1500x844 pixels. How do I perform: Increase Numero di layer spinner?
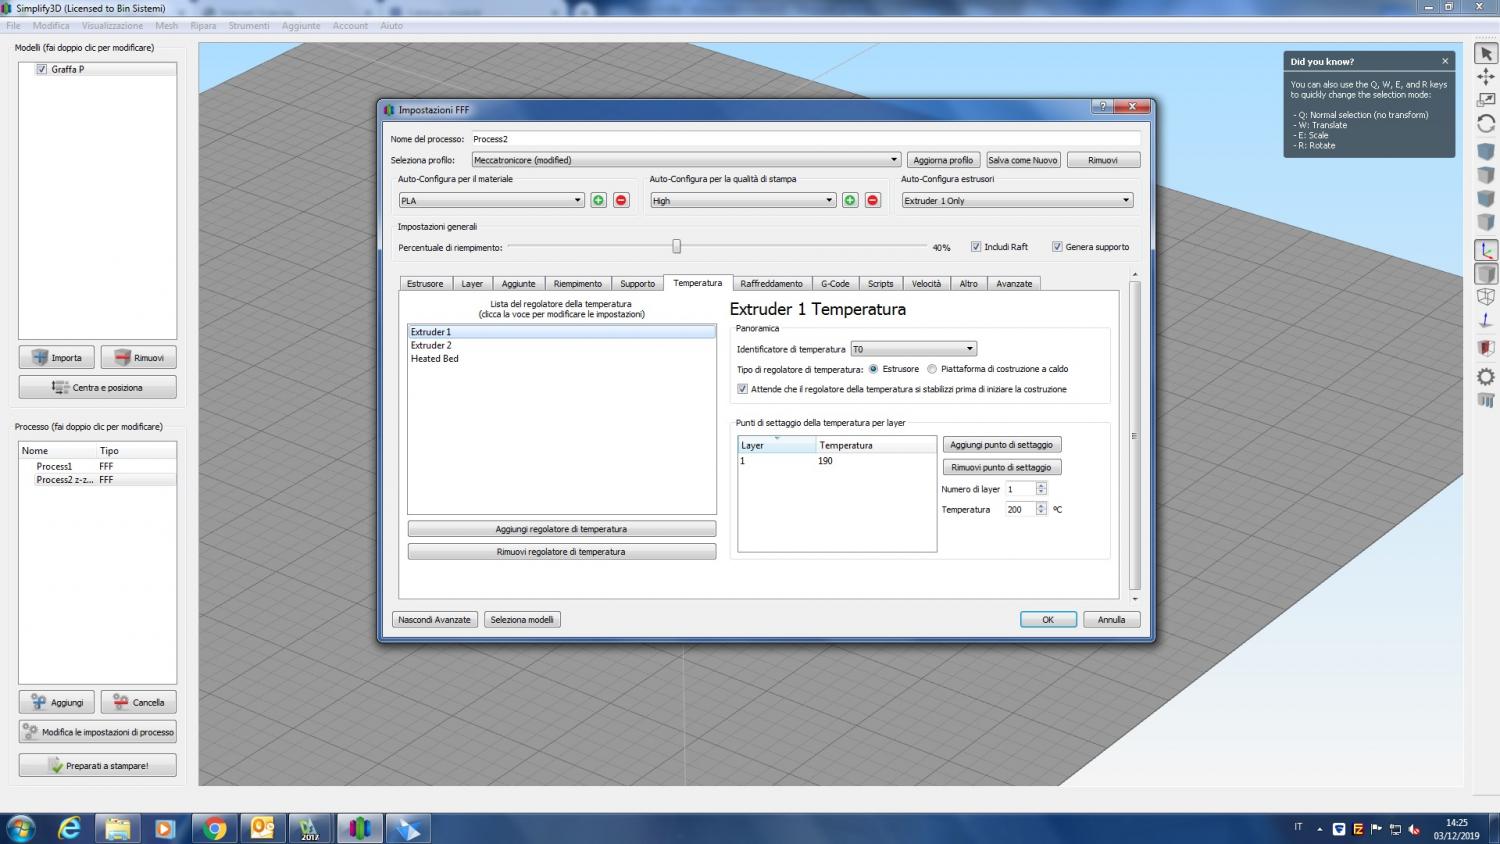point(1041,486)
